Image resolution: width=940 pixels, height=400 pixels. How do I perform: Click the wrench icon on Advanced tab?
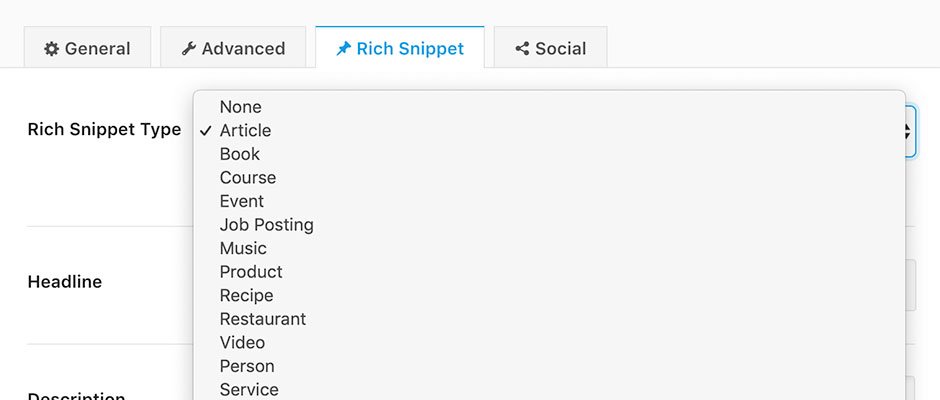coord(188,48)
